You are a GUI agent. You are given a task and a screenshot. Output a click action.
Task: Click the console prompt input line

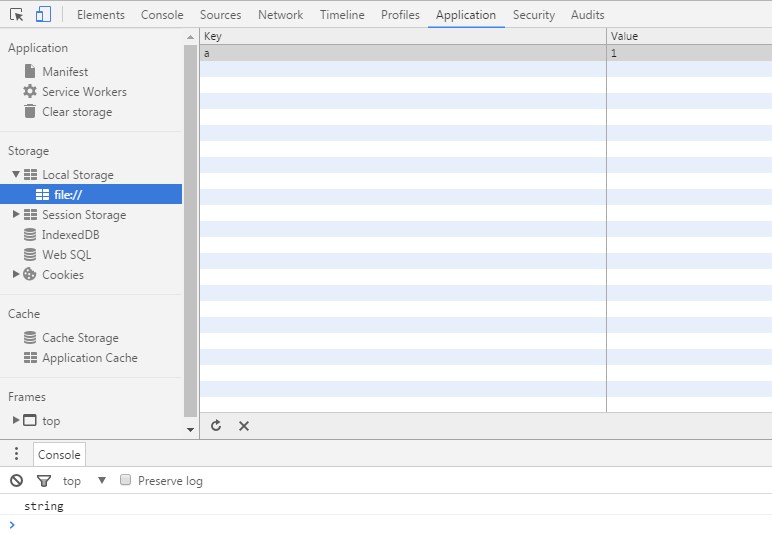tap(390, 524)
